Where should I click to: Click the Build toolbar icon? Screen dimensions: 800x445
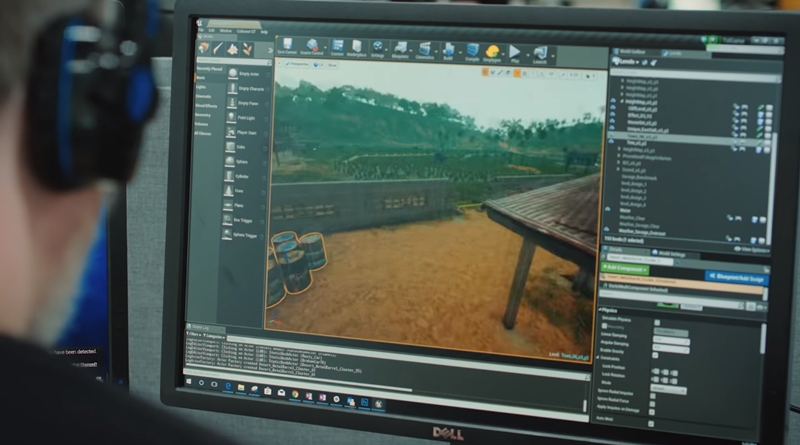click(x=448, y=50)
